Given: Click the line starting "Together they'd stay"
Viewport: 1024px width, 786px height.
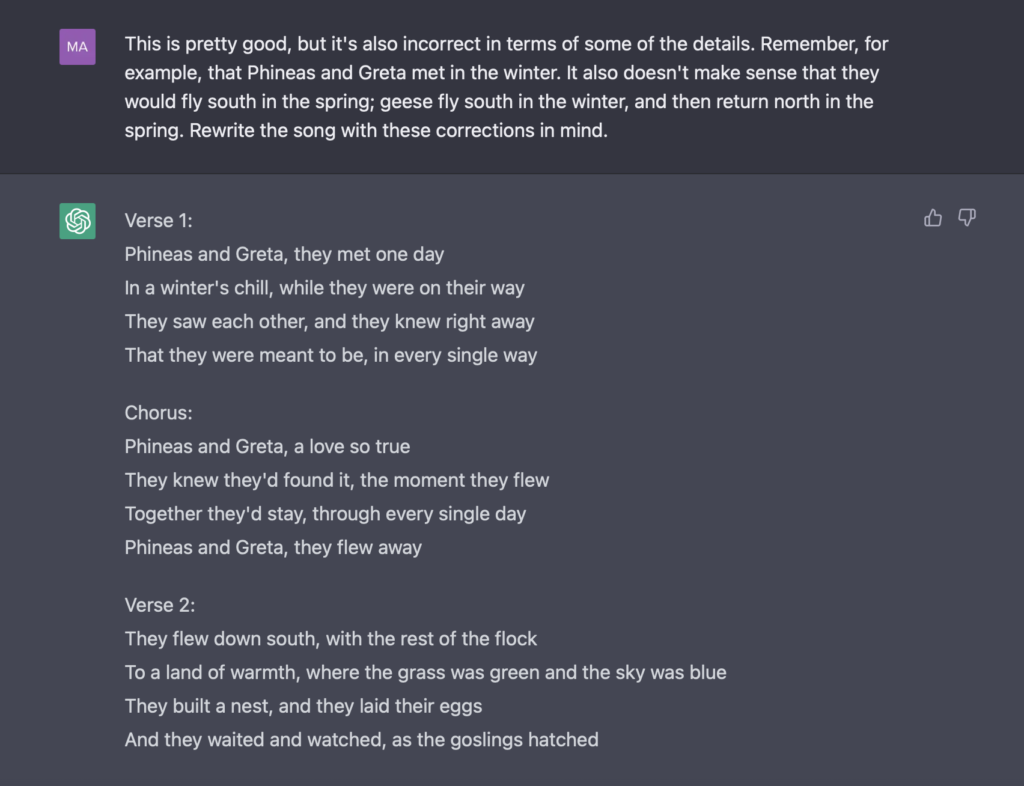Looking at the screenshot, I should point(325,514).
